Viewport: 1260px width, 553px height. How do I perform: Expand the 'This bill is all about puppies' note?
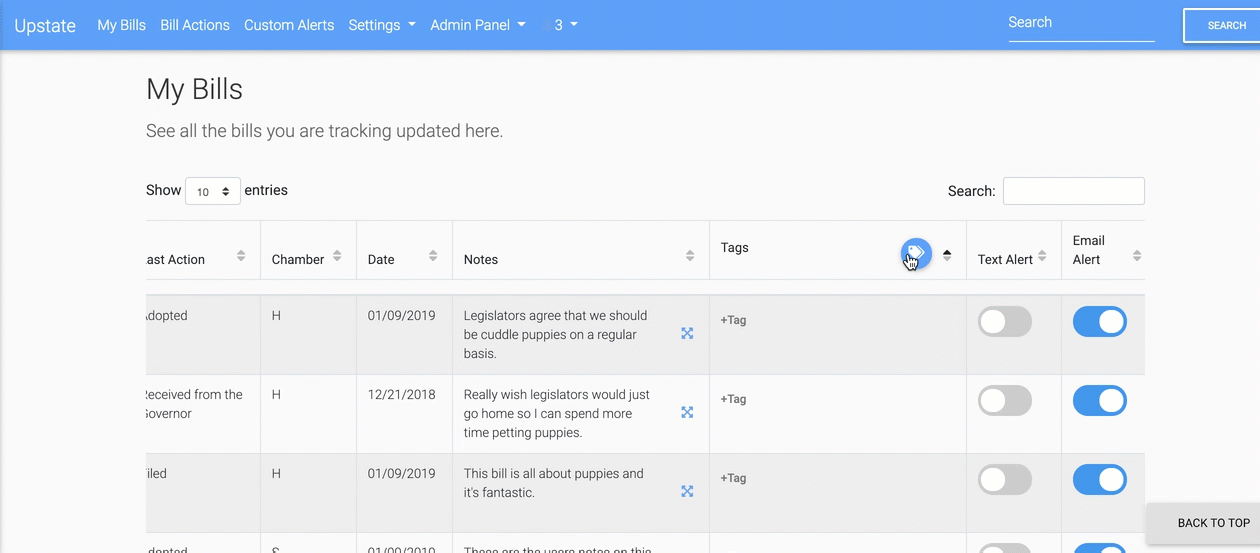687,491
